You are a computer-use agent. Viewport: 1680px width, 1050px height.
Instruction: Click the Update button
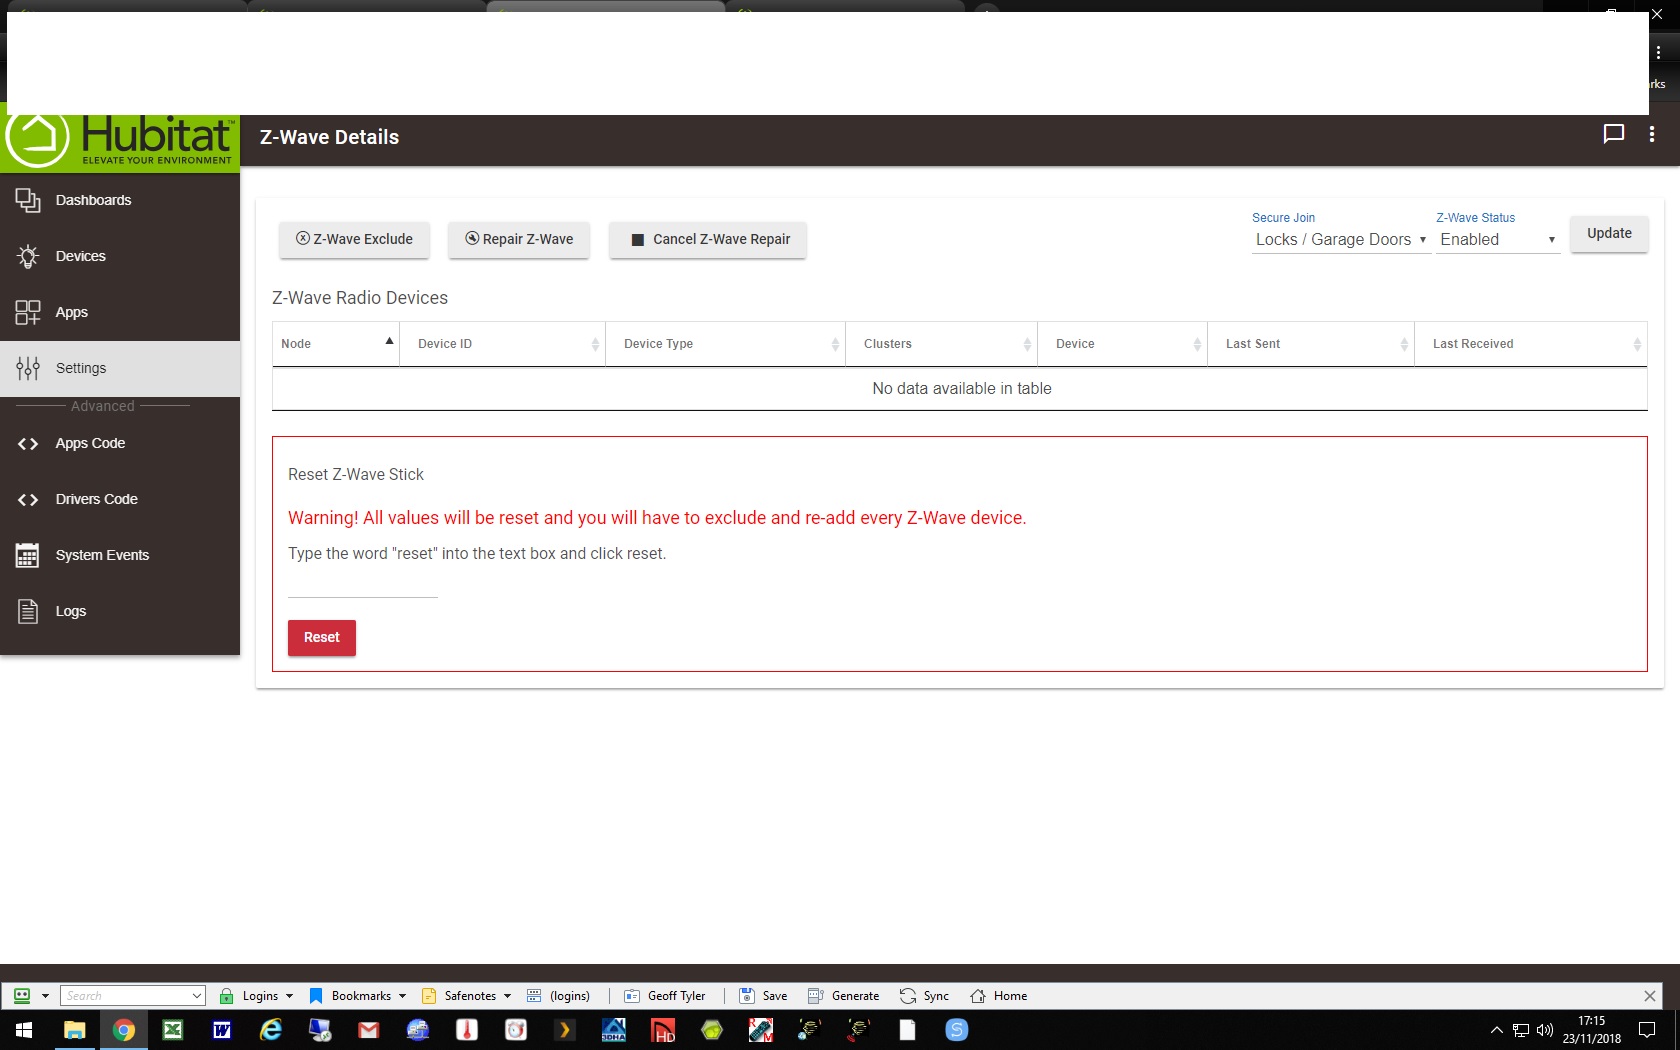click(1609, 233)
